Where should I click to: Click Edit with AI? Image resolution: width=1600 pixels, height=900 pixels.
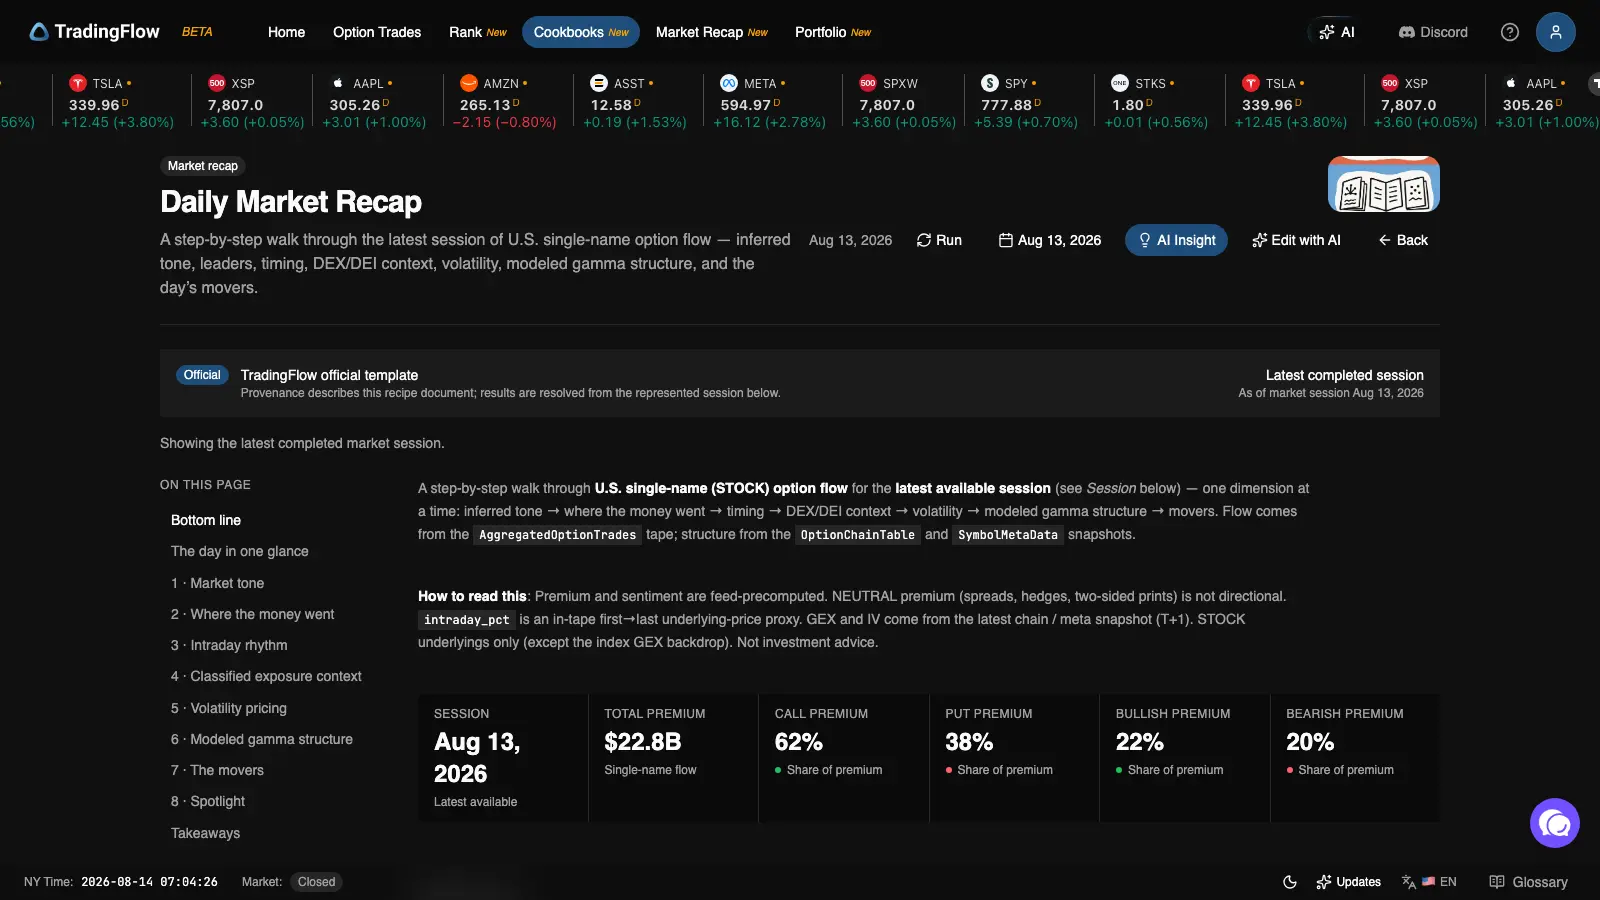(x=1296, y=240)
